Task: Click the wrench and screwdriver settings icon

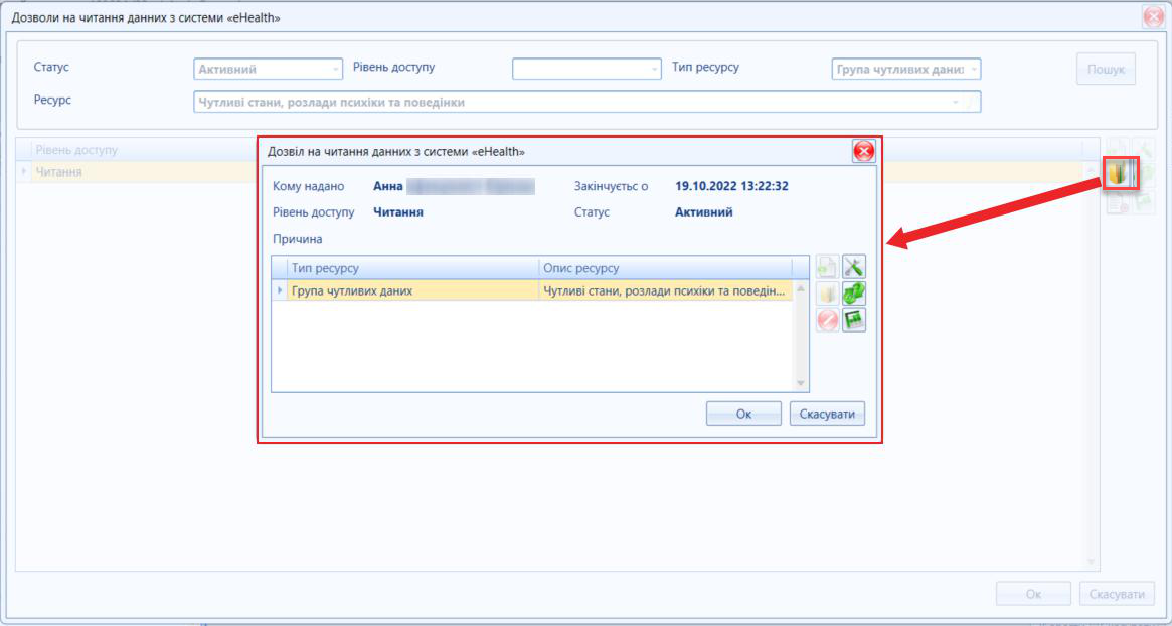Action: click(x=854, y=267)
